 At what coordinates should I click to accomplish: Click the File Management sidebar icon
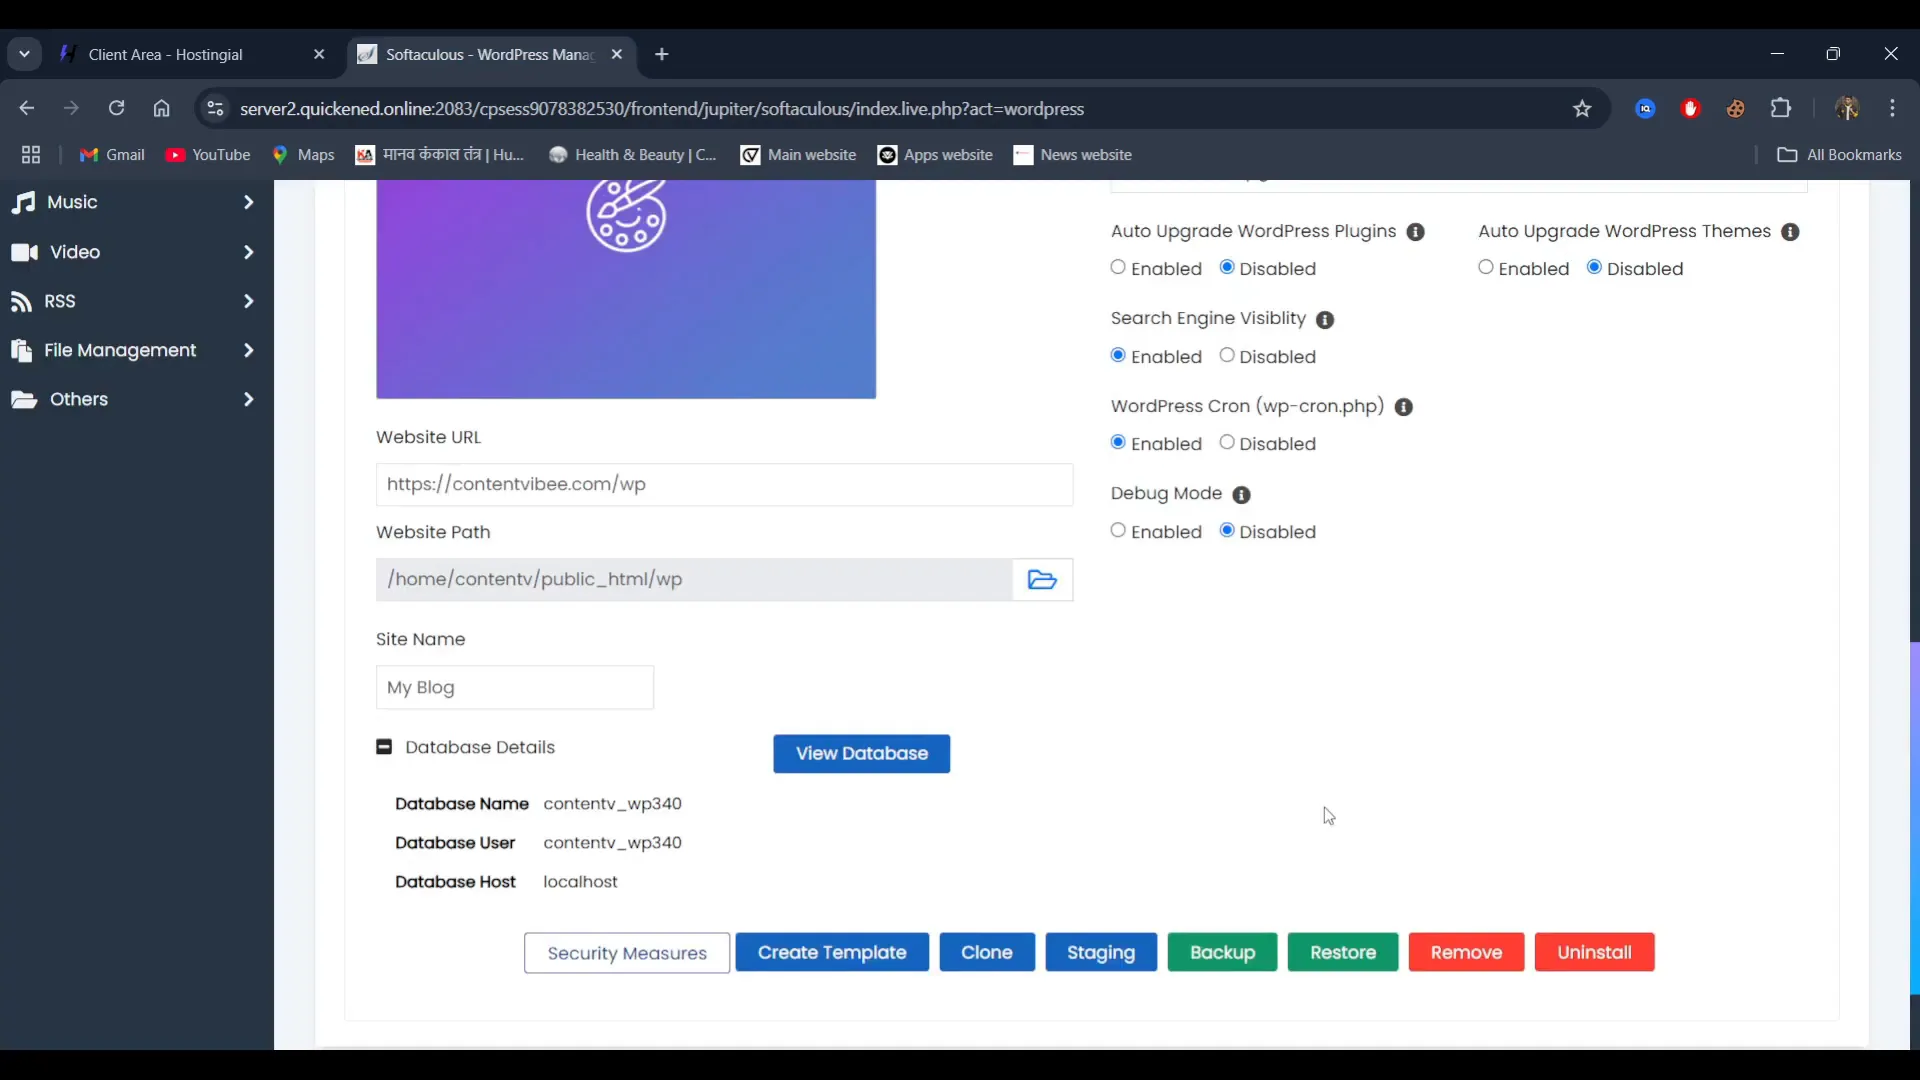[x=21, y=350]
